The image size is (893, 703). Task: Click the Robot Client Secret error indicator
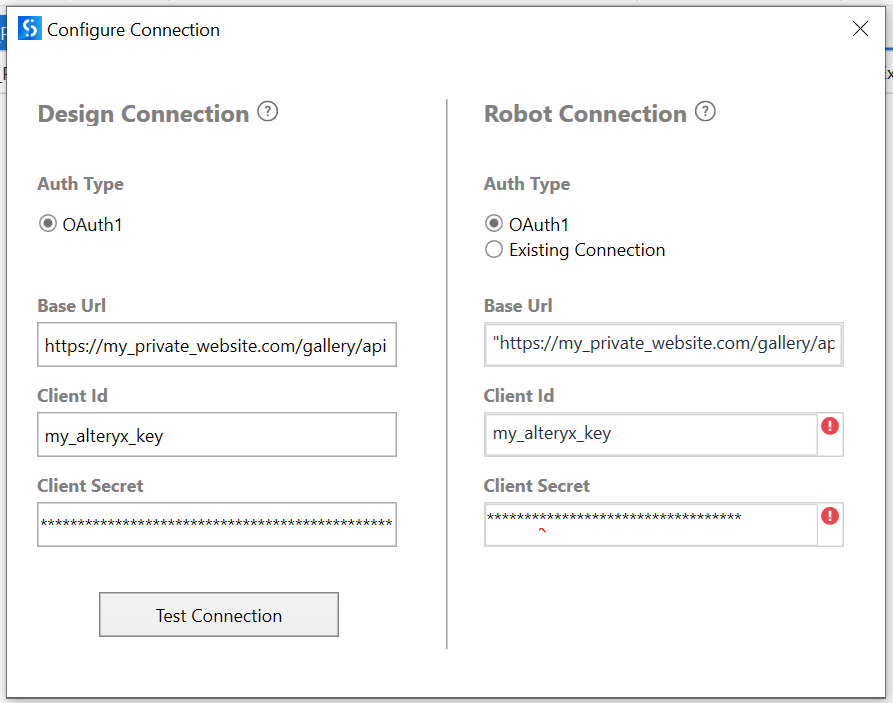pyautogui.click(x=830, y=517)
